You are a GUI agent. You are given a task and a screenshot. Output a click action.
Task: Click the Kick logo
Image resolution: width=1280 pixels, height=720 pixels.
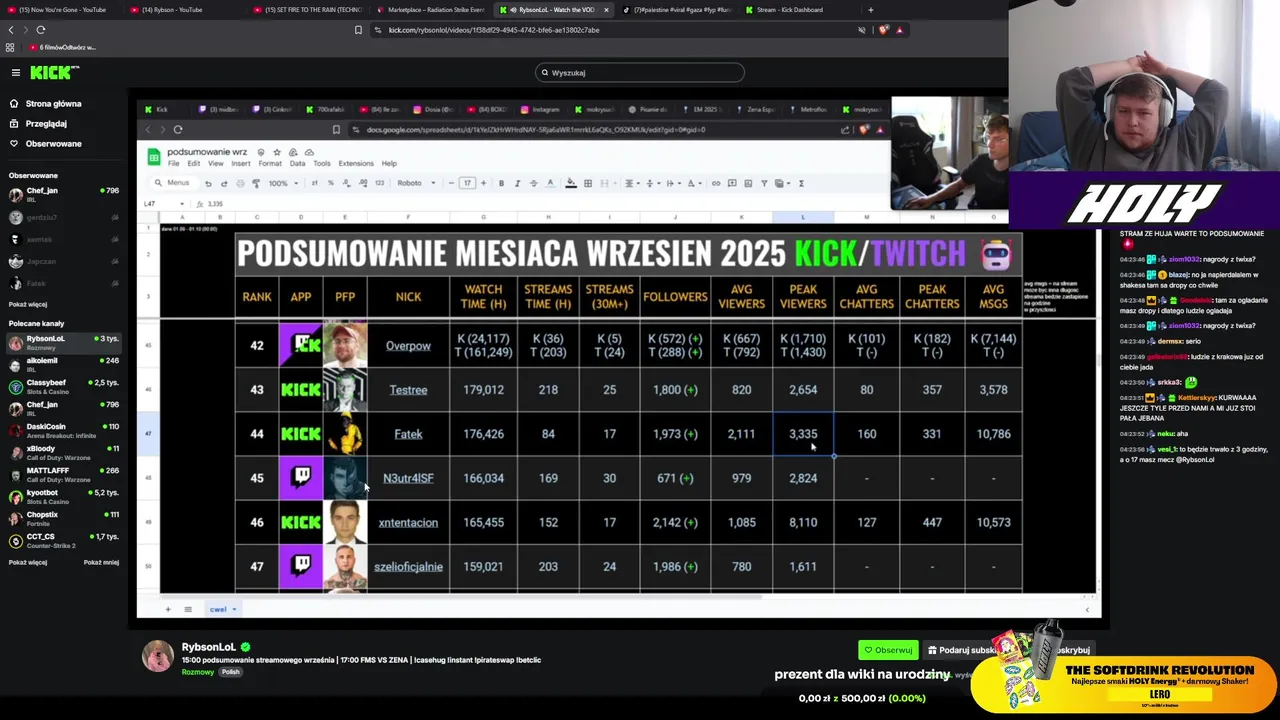pos(54,72)
